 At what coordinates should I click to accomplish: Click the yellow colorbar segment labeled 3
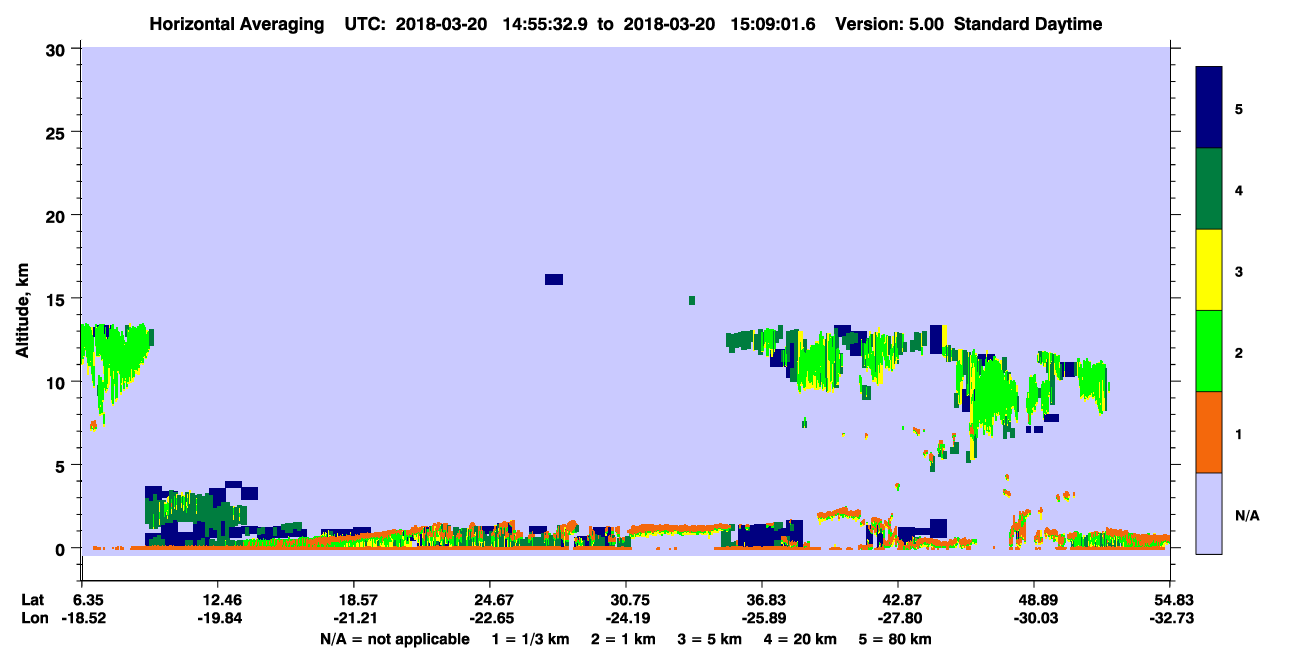1209,270
